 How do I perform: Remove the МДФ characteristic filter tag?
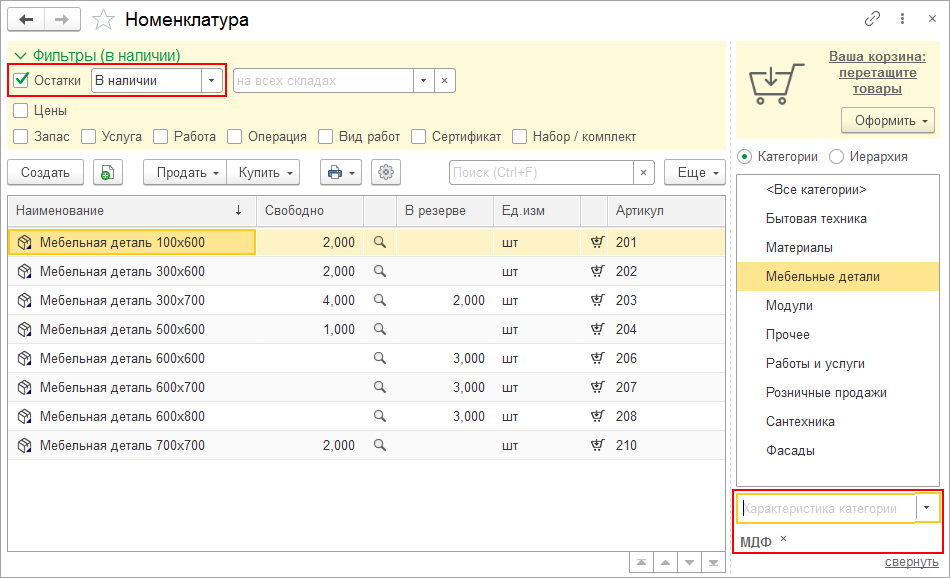[x=783, y=538]
